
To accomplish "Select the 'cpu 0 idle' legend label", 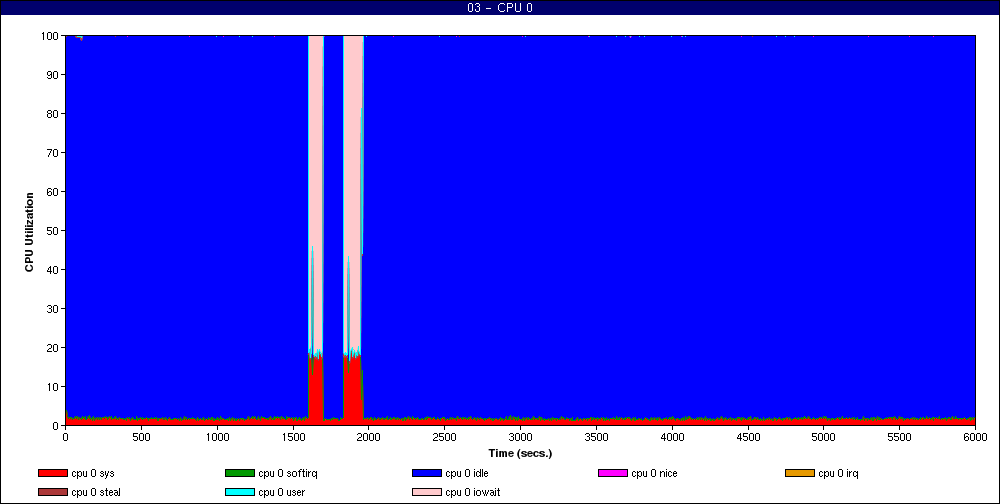I will (467, 473).
